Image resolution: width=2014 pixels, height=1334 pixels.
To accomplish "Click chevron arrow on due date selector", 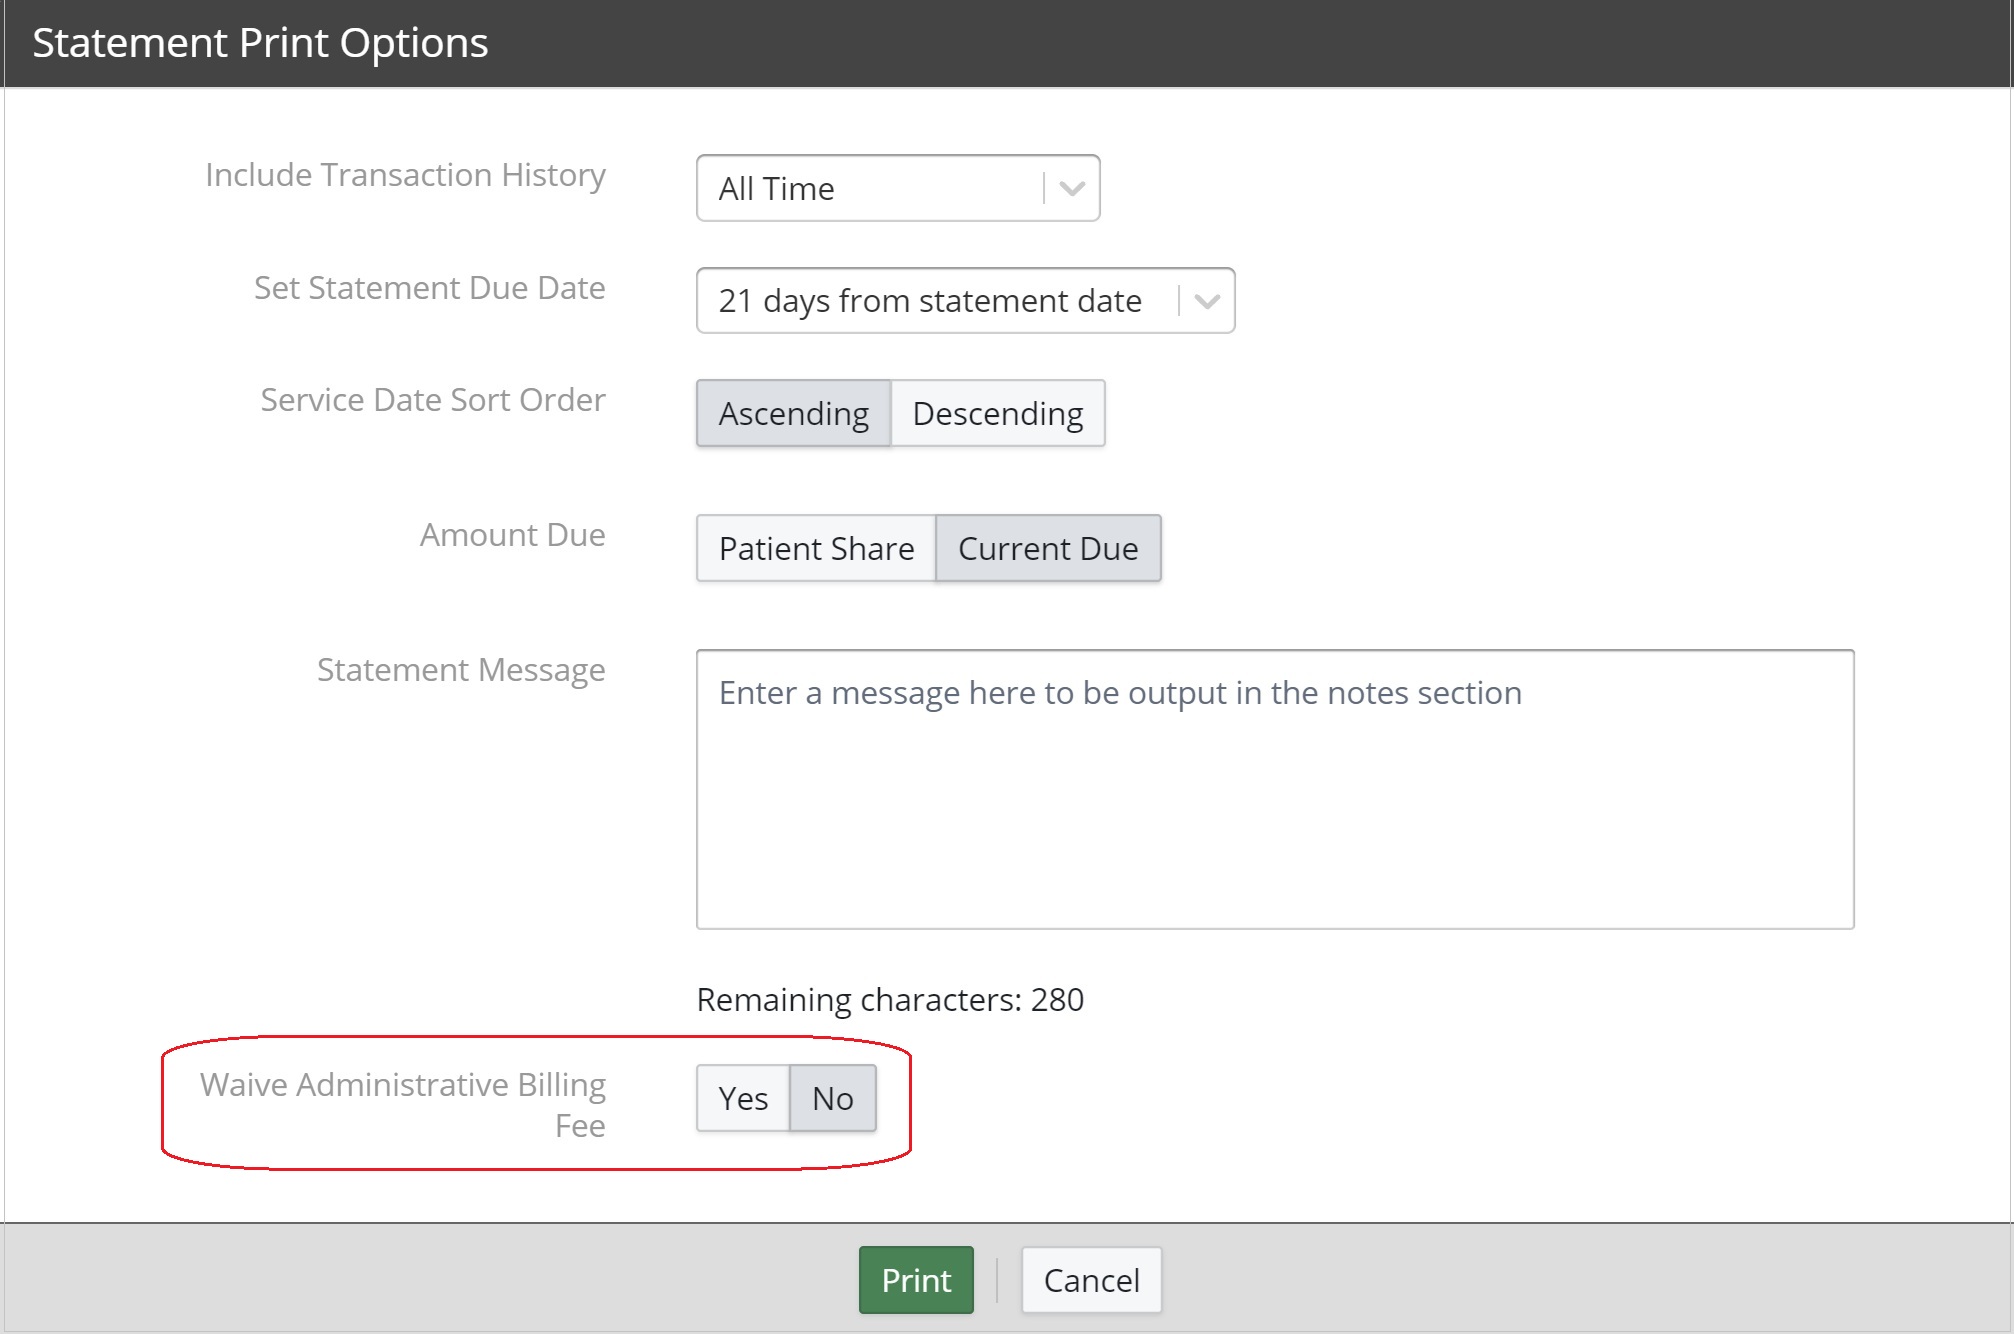I will (1207, 301).
